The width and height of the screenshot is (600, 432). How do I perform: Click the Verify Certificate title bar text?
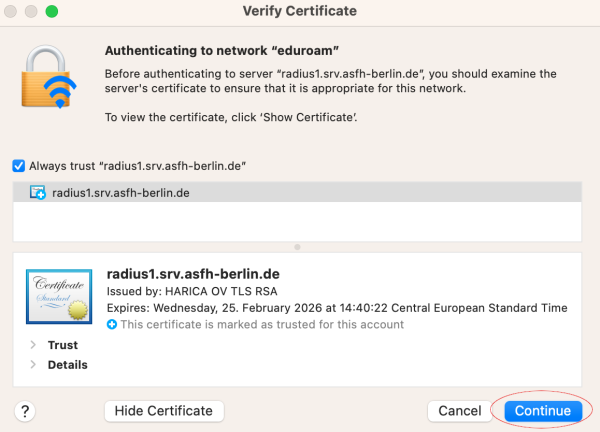point(300,11)
